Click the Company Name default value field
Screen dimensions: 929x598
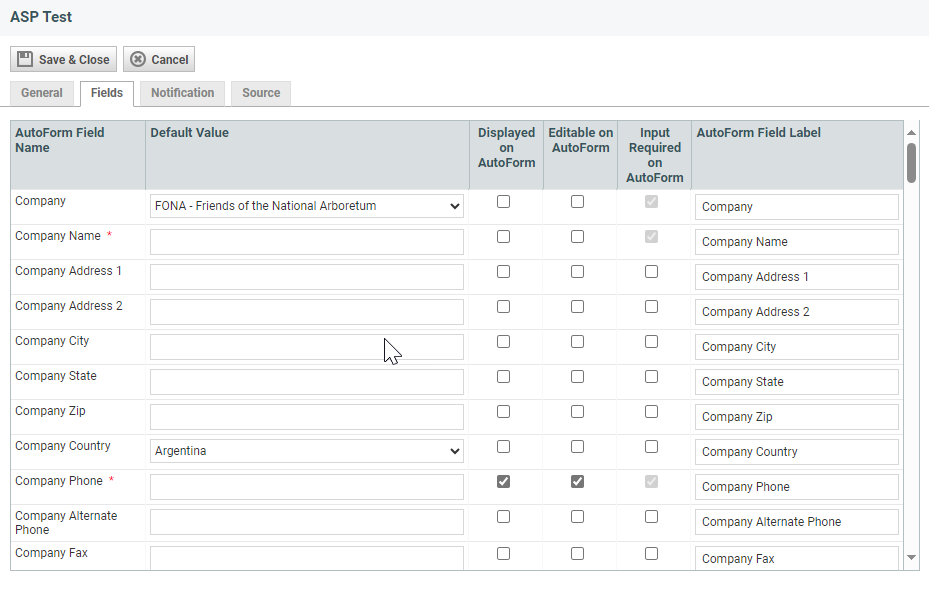[x=306, y=242]
